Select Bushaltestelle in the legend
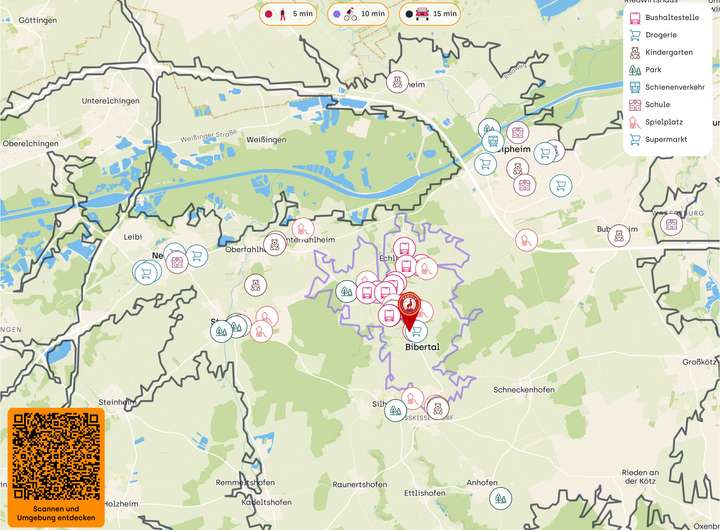The height and width of the screenshot is (530, 720). click(664, 17)
